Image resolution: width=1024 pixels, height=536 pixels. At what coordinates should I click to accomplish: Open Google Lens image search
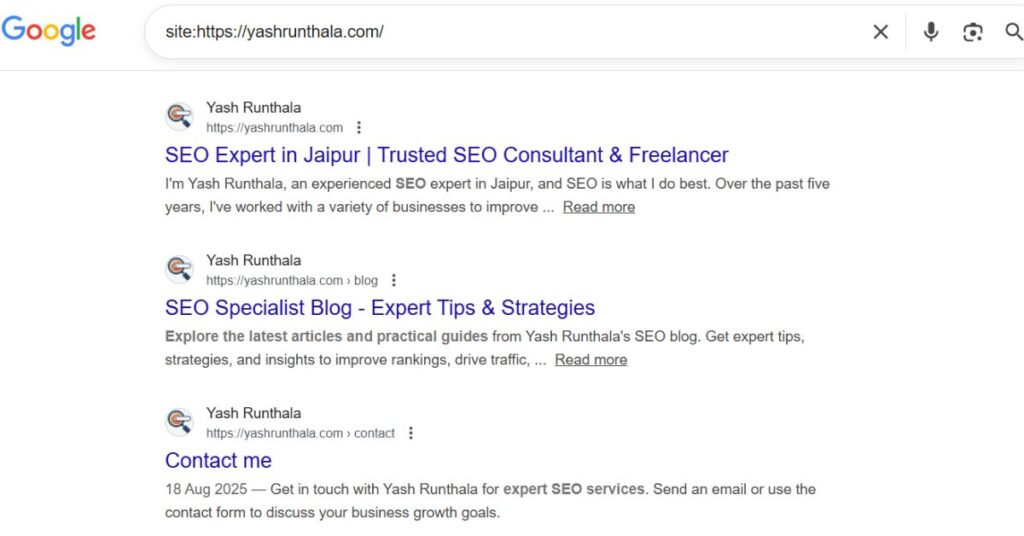(972, 32)
